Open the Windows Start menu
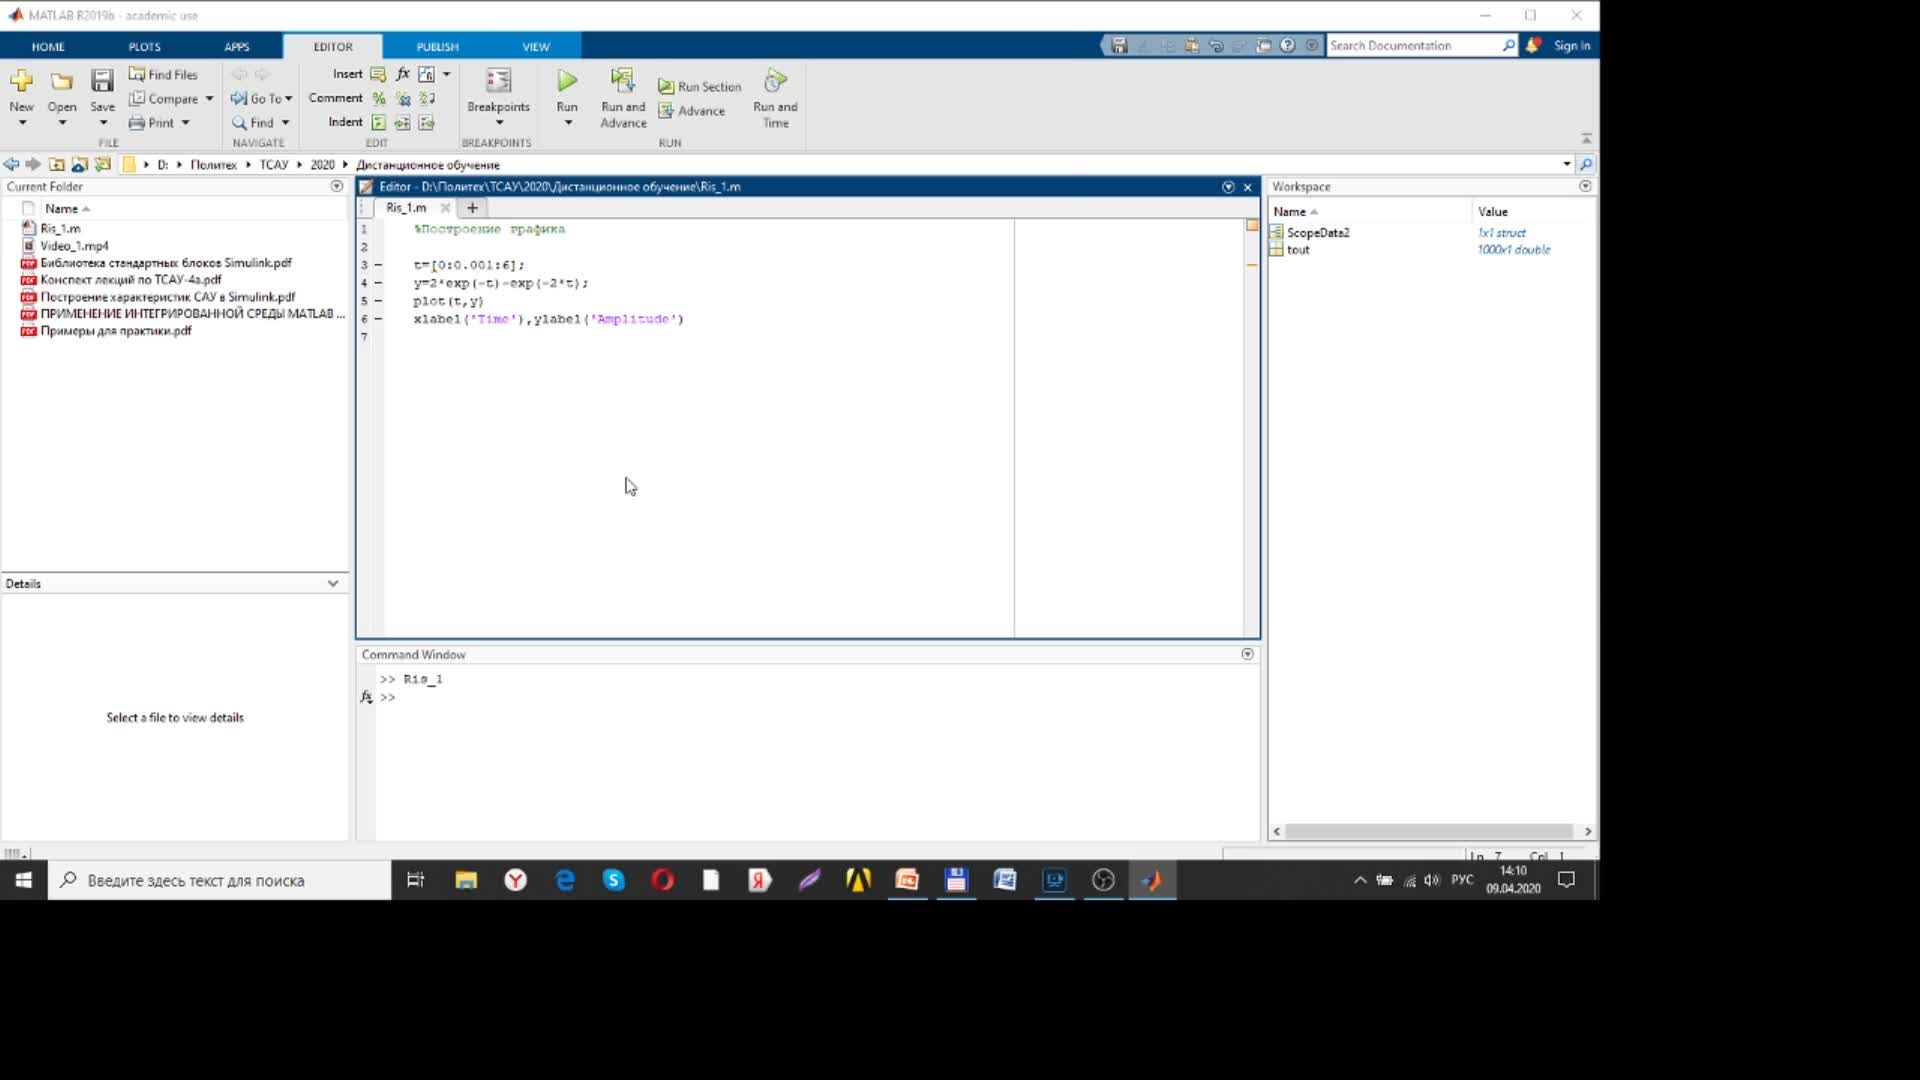The width and height of the screenshot is (1920, 1080). (x=24, y=880)
